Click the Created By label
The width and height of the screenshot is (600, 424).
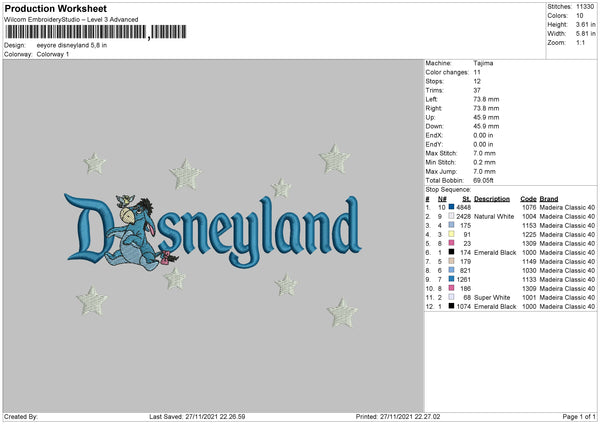click(21, 417)
